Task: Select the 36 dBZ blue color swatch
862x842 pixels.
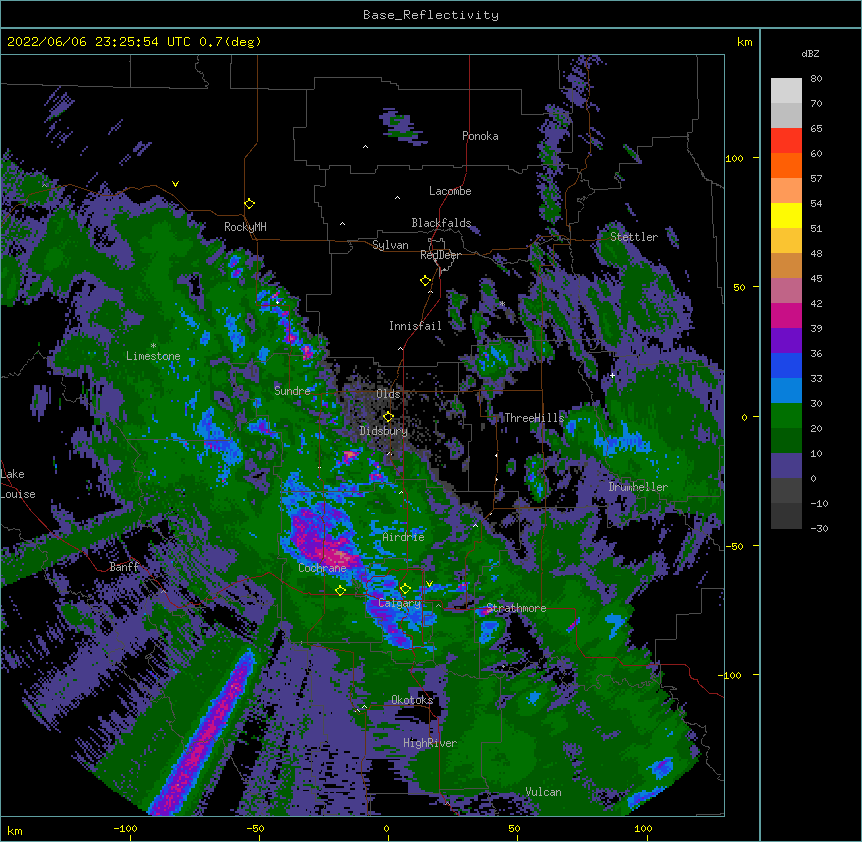Action: tap(786, 365)
